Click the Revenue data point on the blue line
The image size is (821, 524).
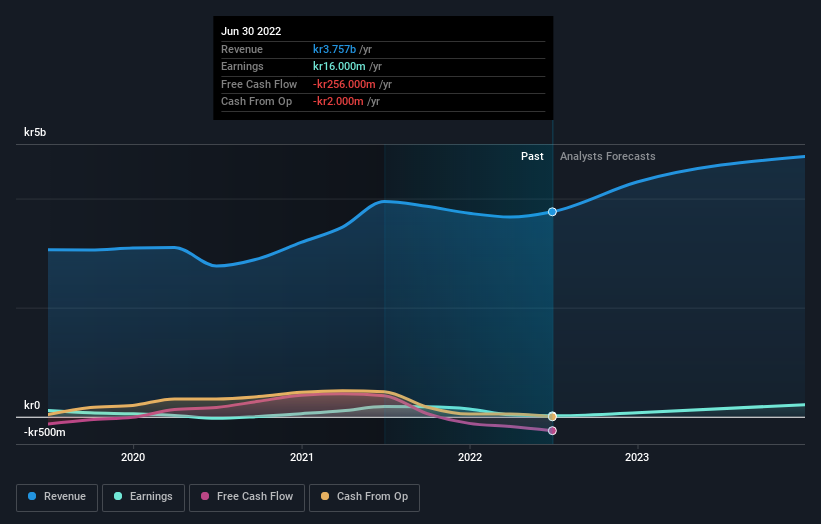click(x=552, y=212)
